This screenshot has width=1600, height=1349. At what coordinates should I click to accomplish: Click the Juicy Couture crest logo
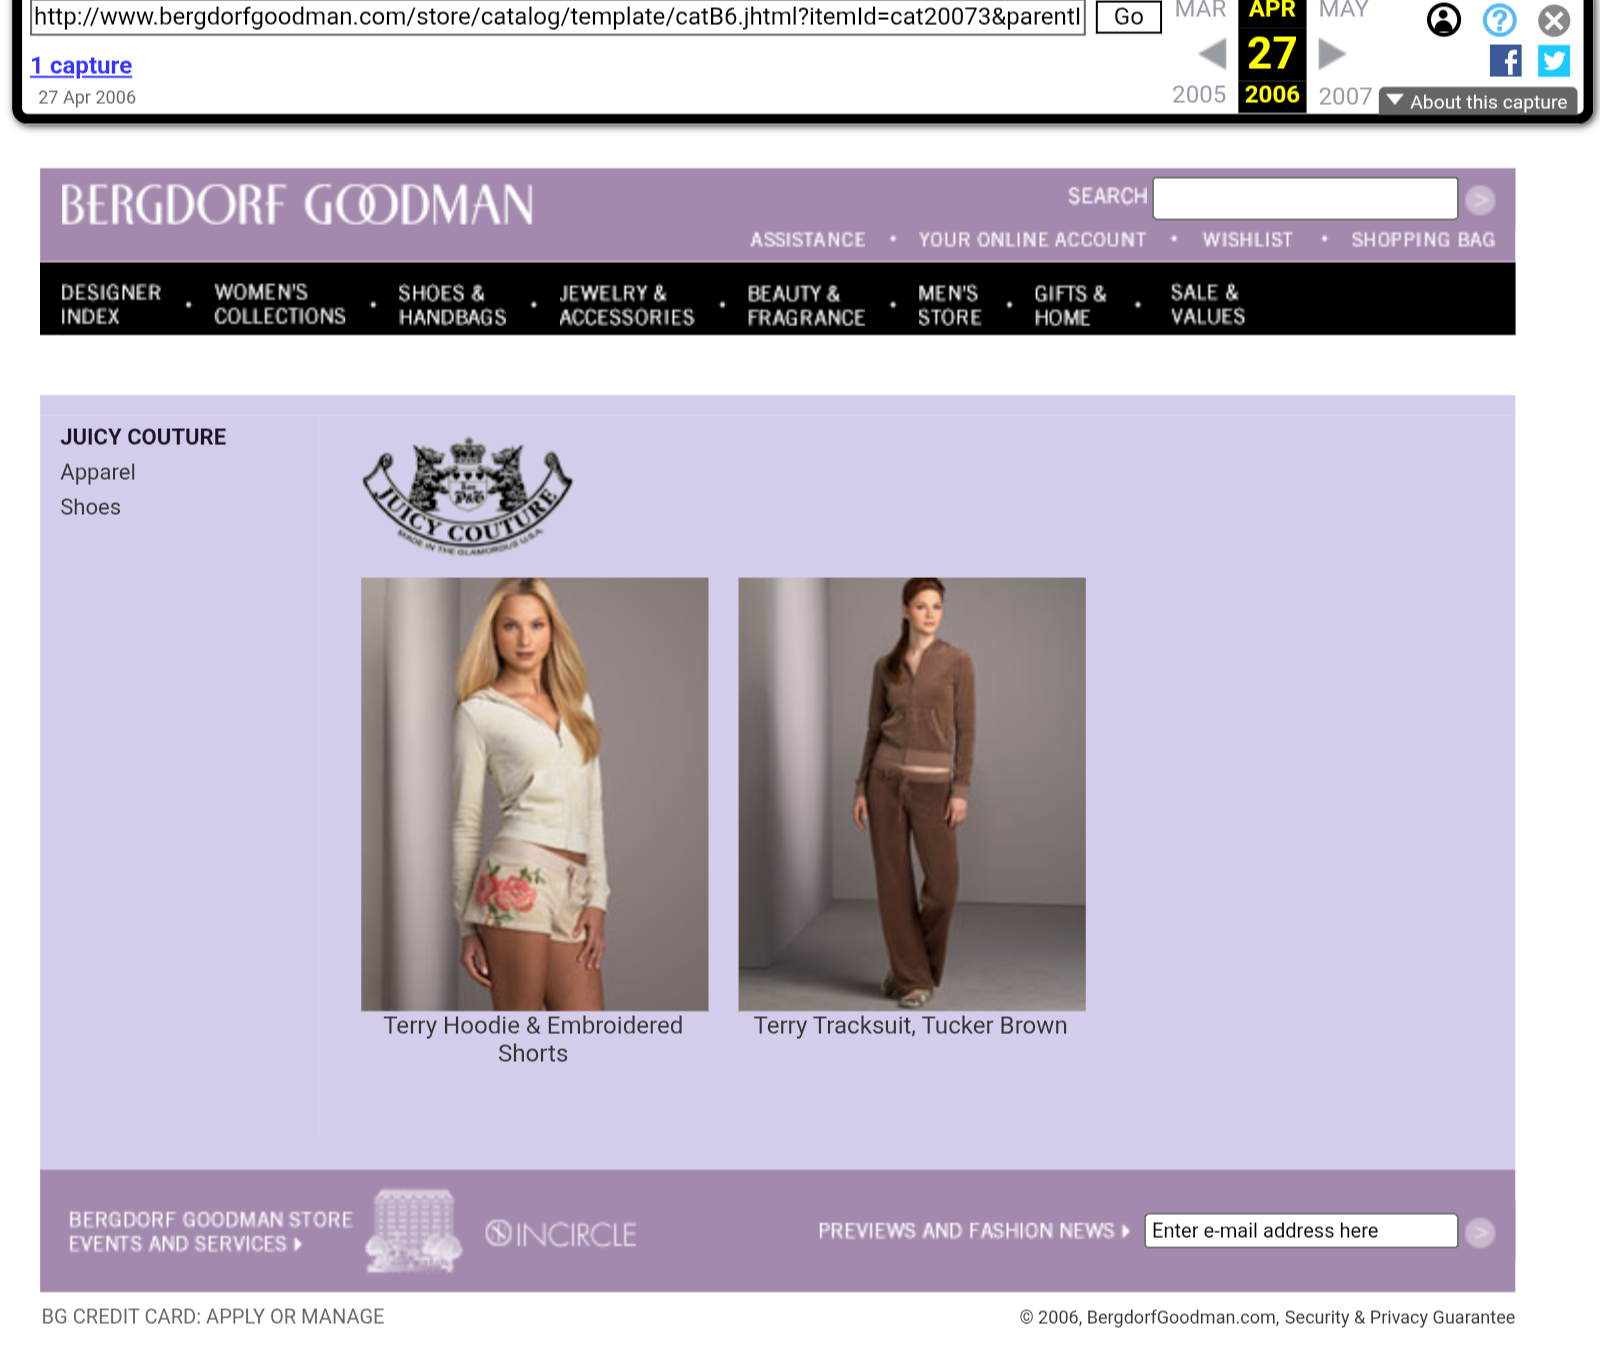(x=467, y=496)
